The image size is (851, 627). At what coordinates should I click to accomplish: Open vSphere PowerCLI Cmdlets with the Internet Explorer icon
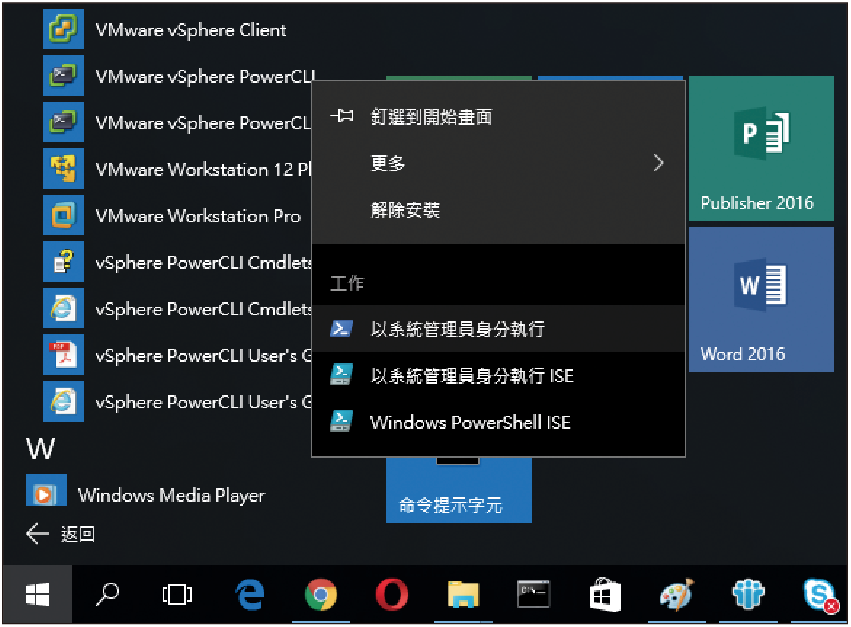pos(177,309)
